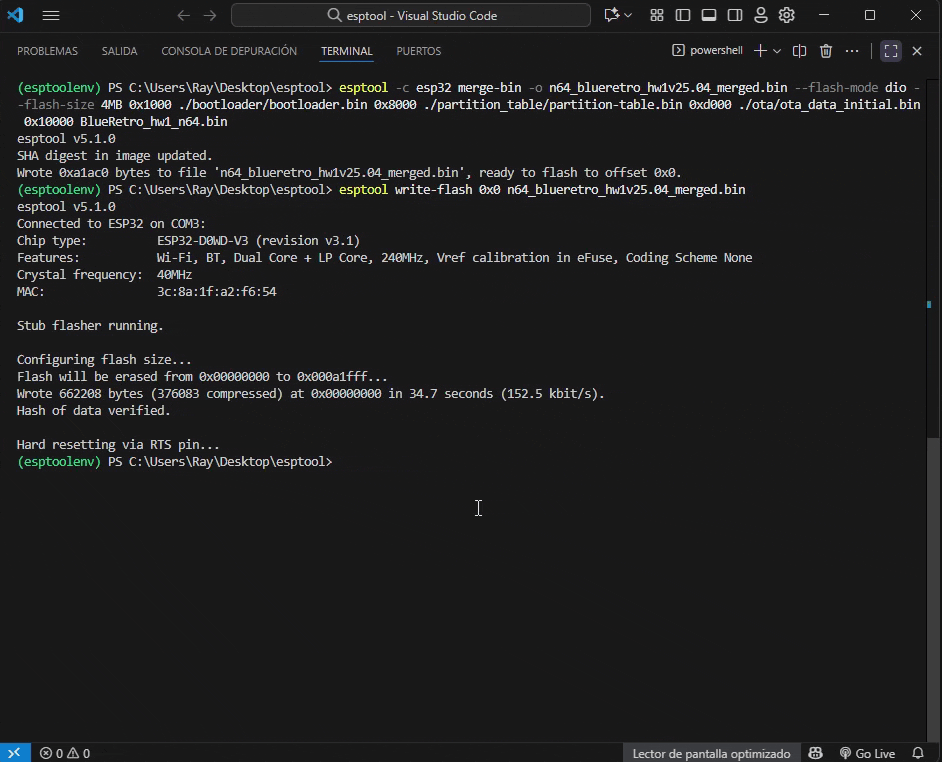
Task: Switch to the CONSOLA DE DEPURACIÓN tab
Action: (x=229, y=51)
